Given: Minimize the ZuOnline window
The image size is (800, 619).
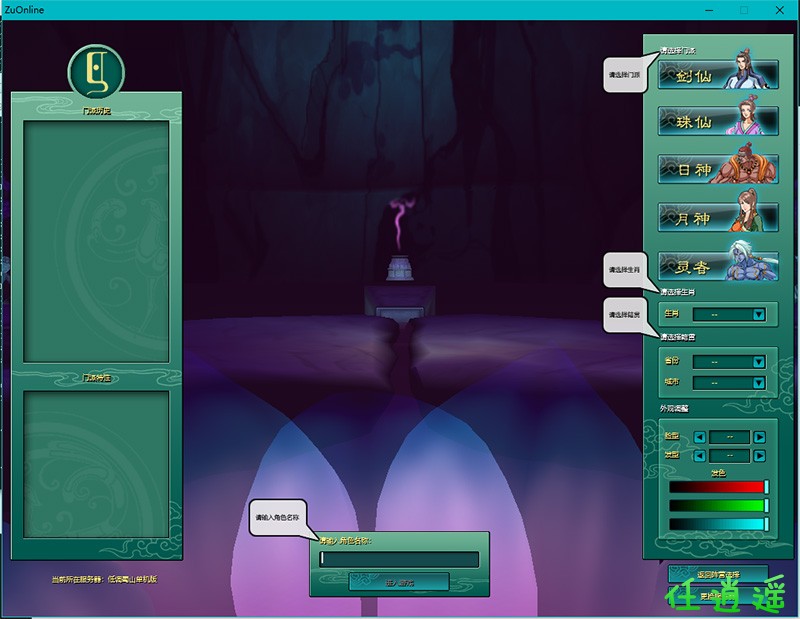Looking at the screenshot, I should point(709,10).
